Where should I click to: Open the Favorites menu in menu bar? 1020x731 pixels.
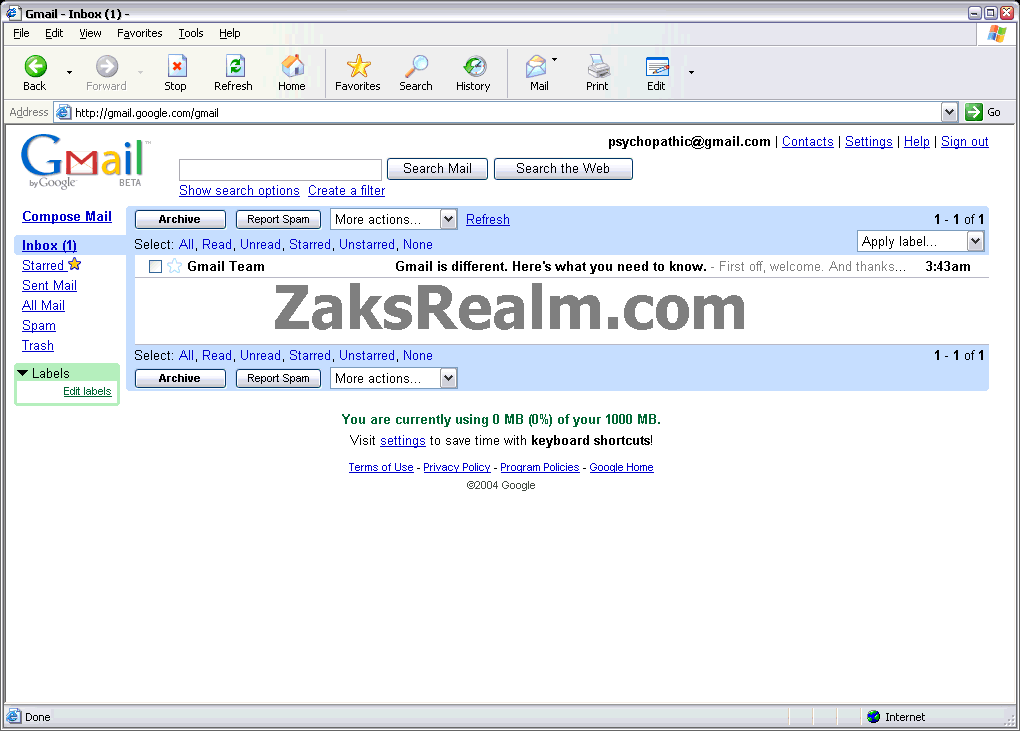click(x=140, y=33)
